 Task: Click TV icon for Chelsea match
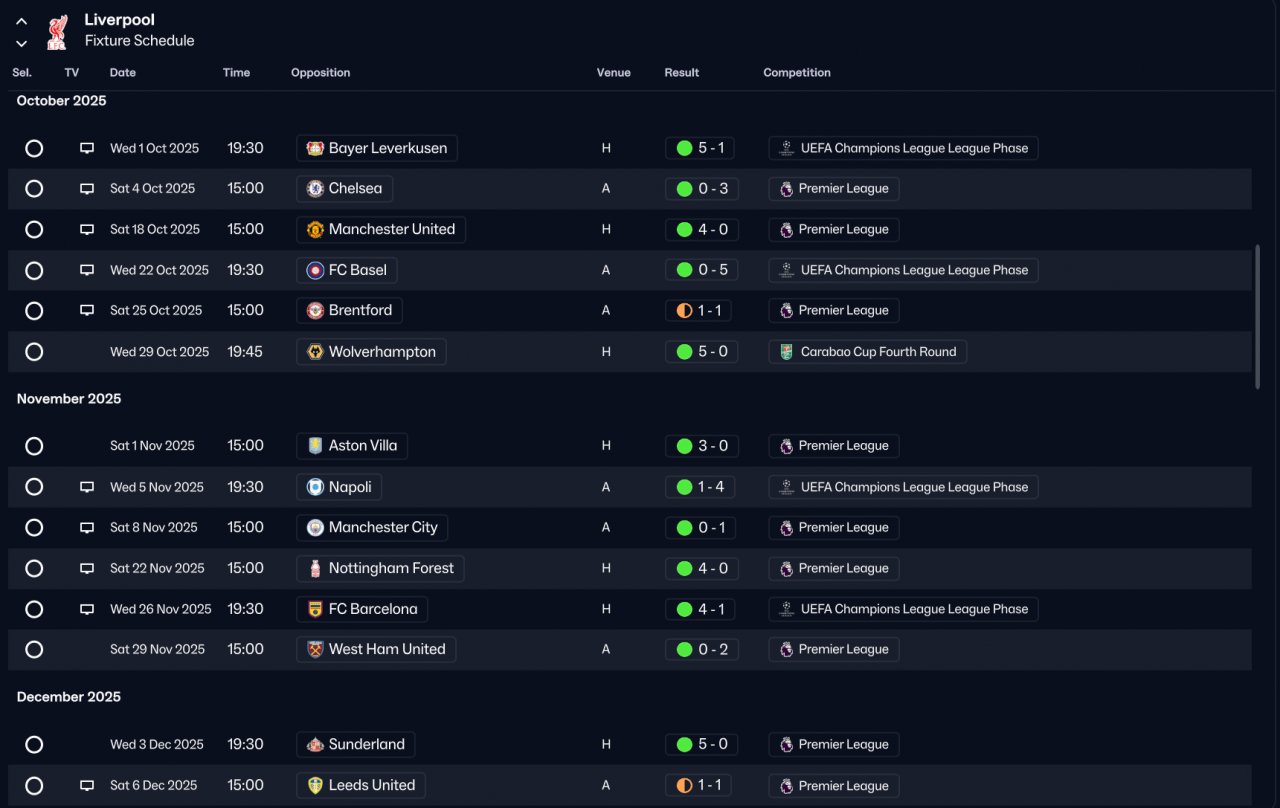pyautogui.click(x=87, y=189)
